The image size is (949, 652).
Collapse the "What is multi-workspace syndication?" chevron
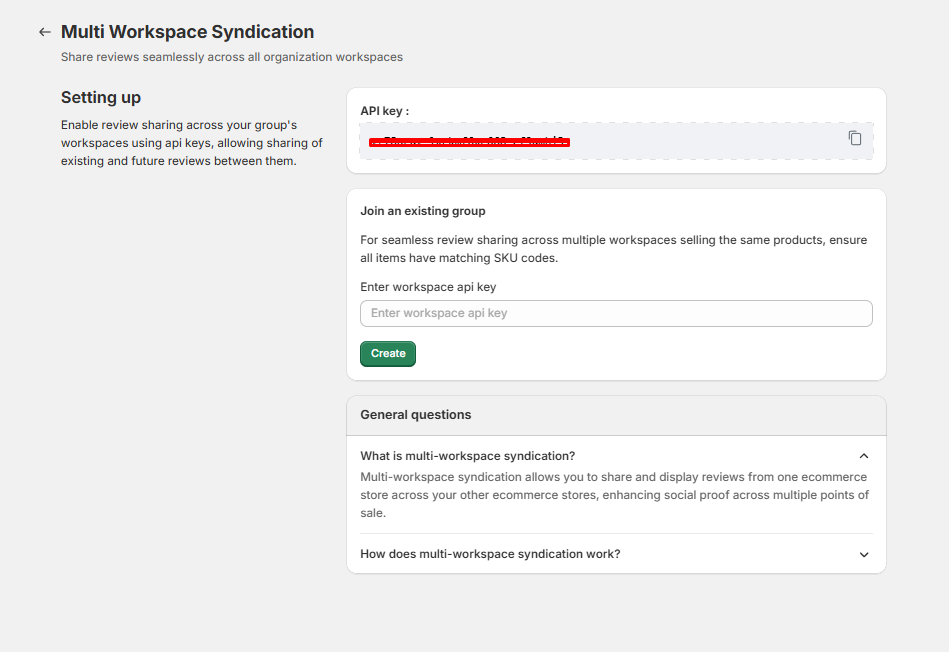[864, 456]
